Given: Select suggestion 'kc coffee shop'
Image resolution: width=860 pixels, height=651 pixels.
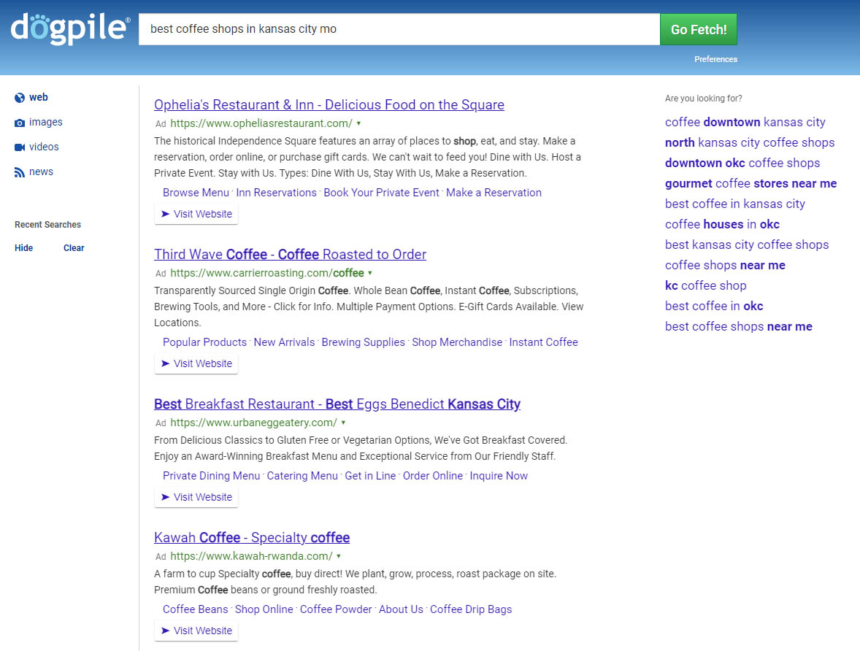Looking at the screenshot, I should tap(705, 285).
